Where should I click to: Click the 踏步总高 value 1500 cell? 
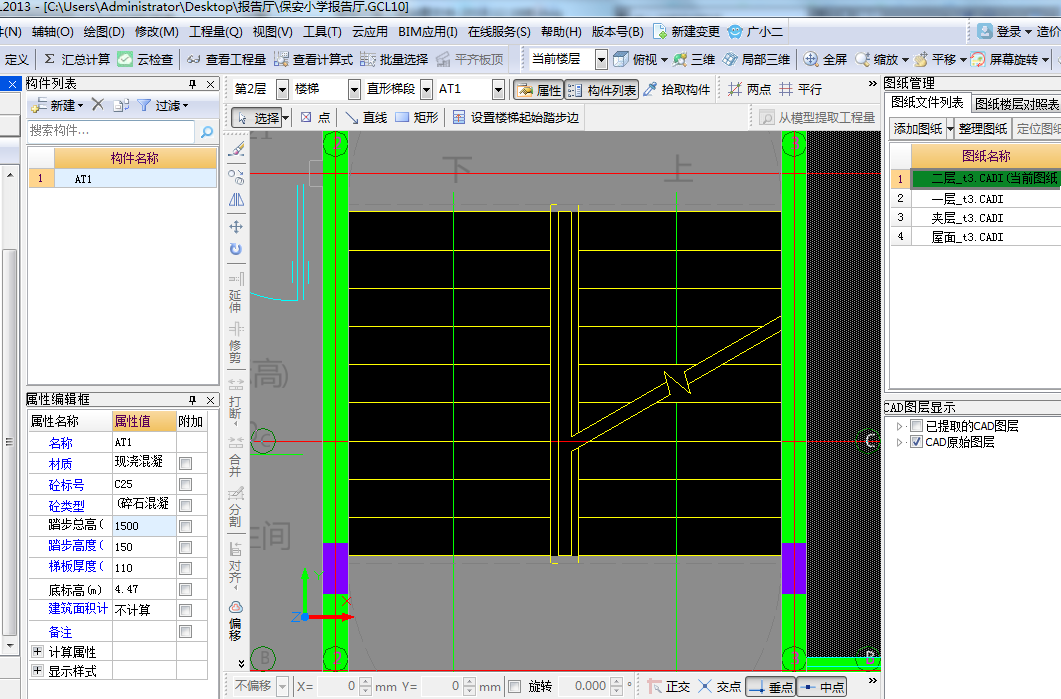click(143, 526)
